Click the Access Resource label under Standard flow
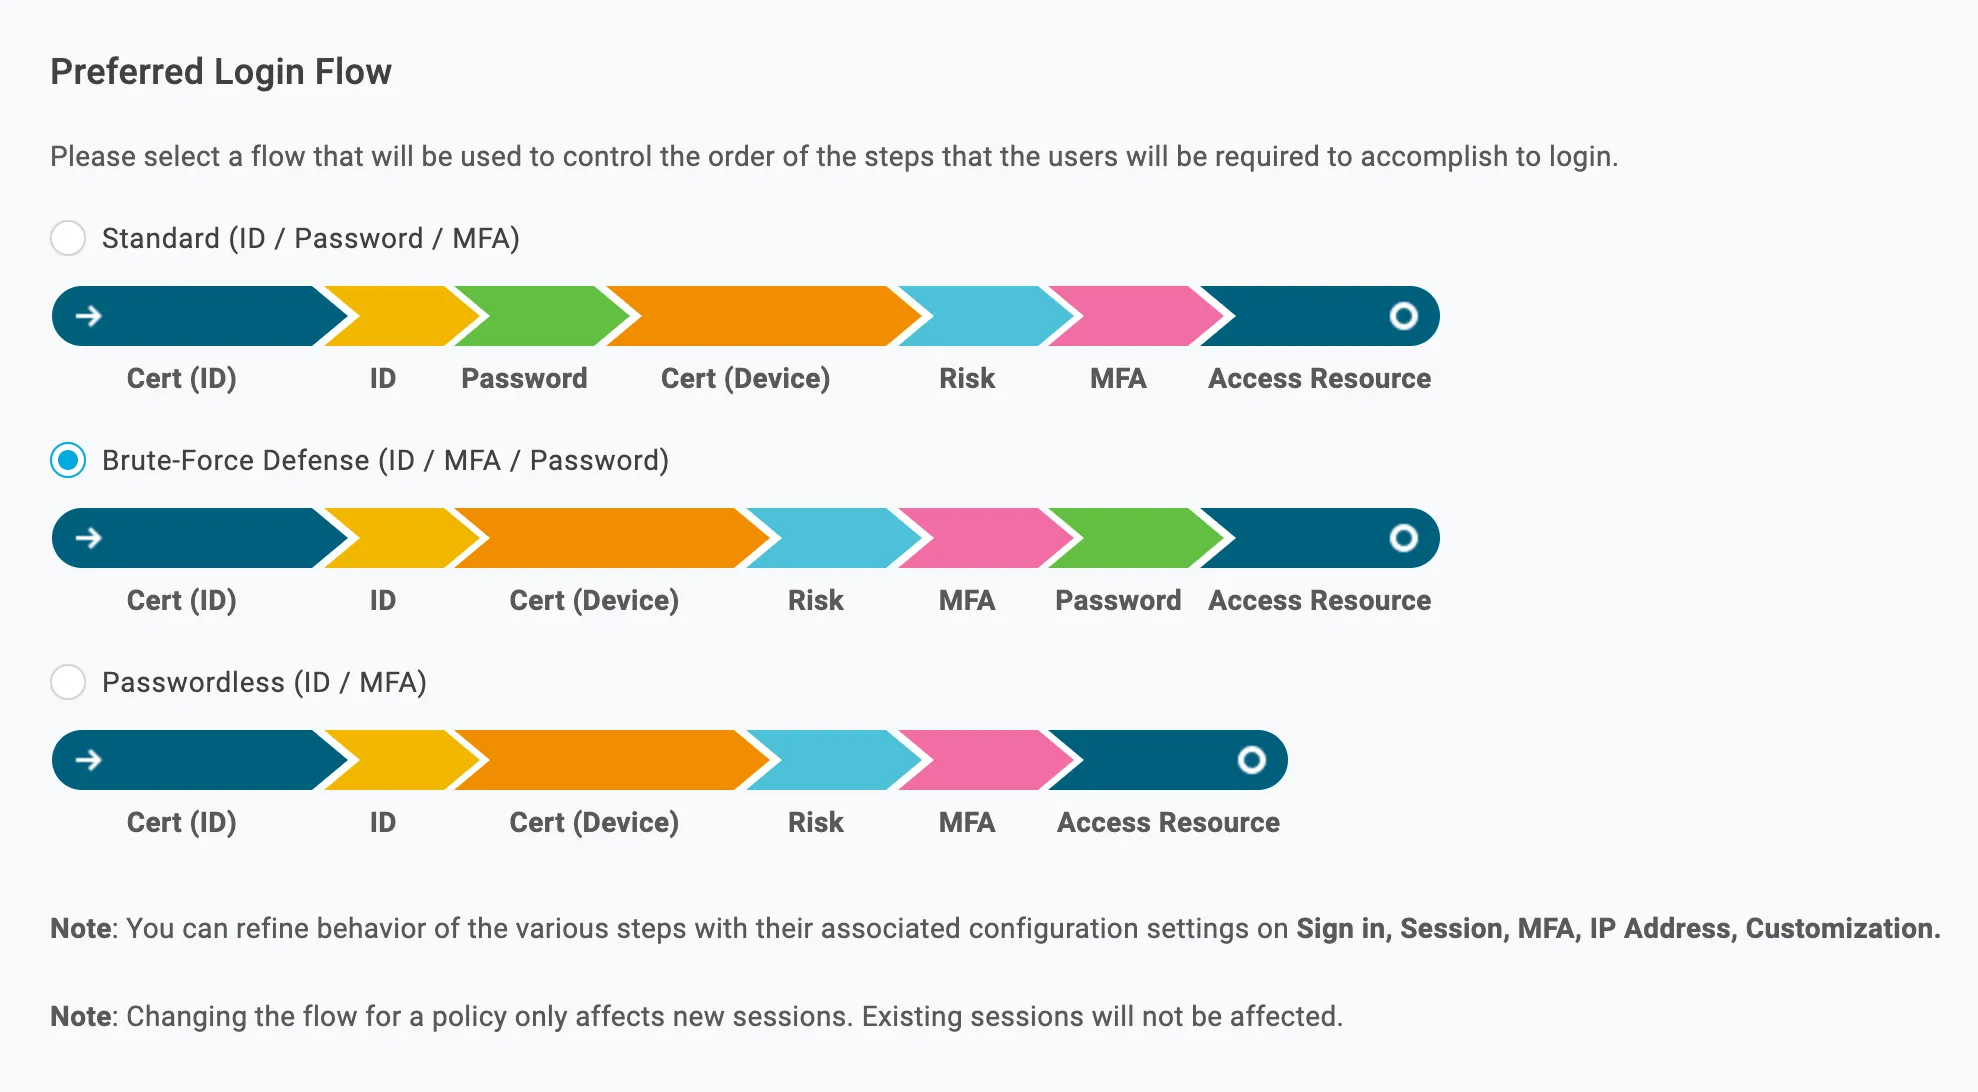 click(1319, 378)
